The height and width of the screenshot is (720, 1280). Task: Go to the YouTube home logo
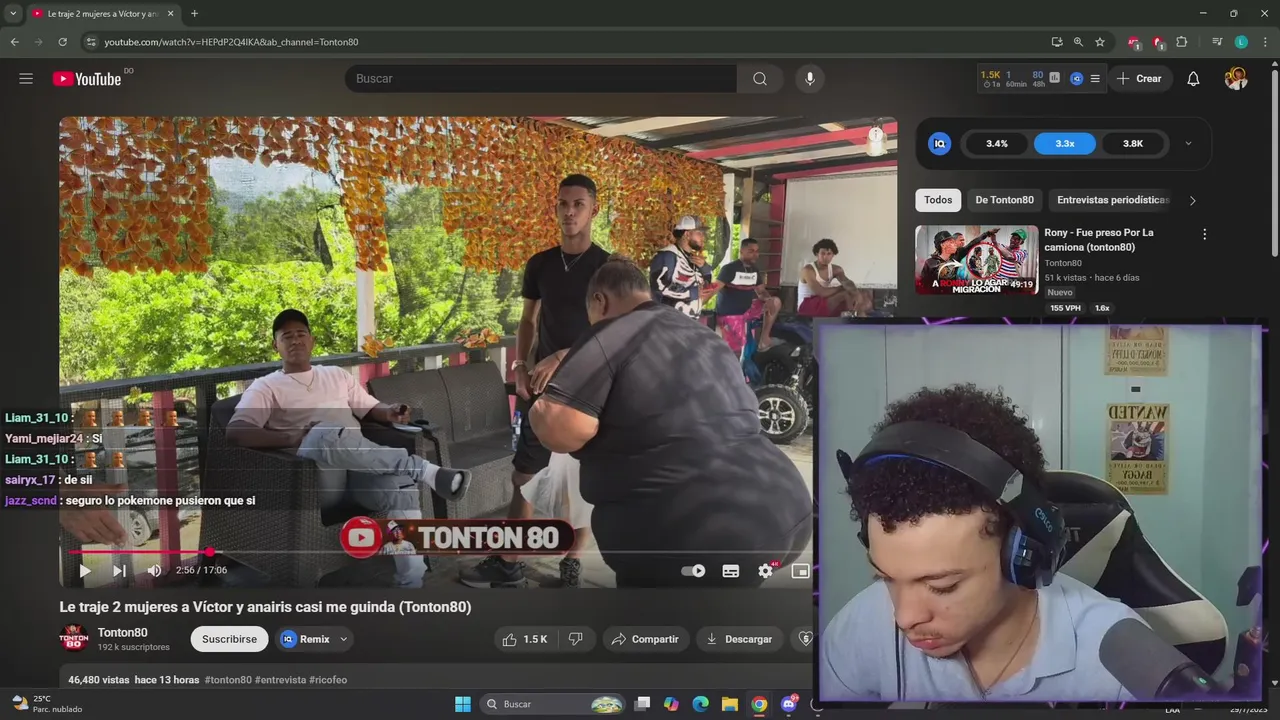tap(87, 79)
